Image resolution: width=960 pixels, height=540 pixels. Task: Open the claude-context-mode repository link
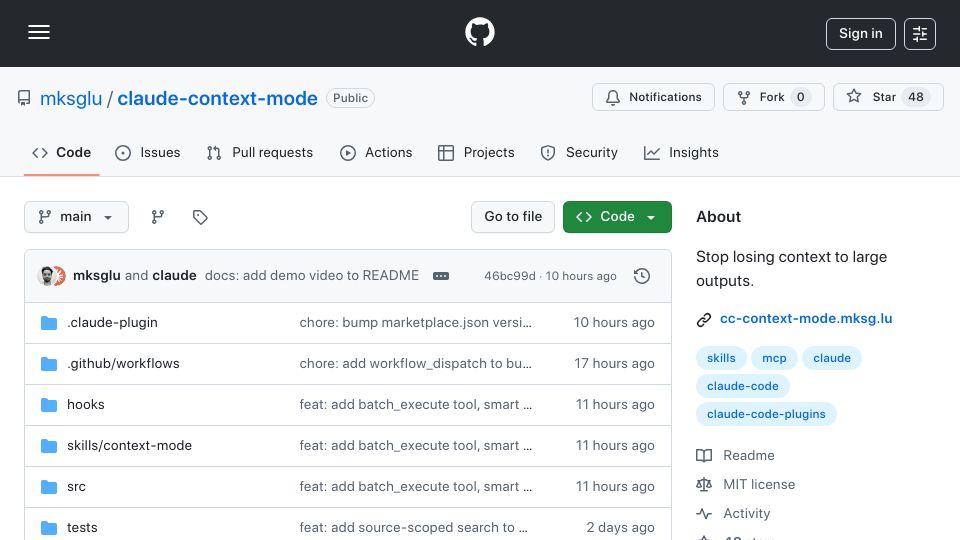click(x=217, y=98)
